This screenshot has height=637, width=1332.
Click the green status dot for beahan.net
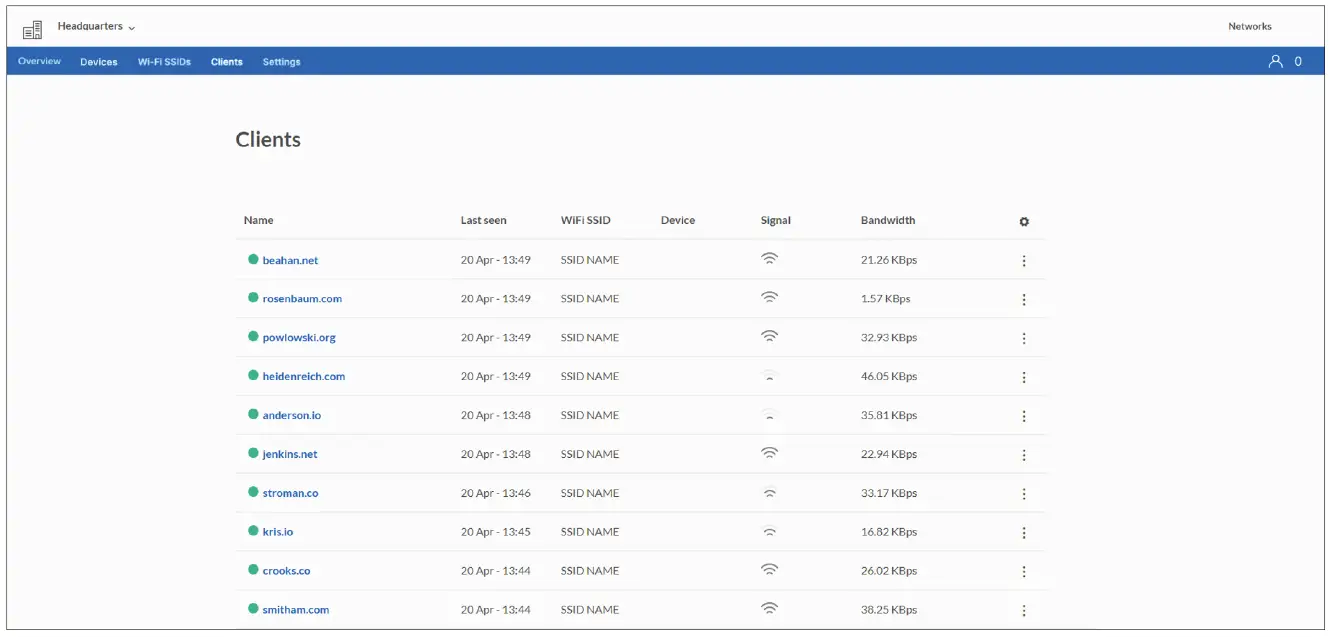(x=253, y=259)
